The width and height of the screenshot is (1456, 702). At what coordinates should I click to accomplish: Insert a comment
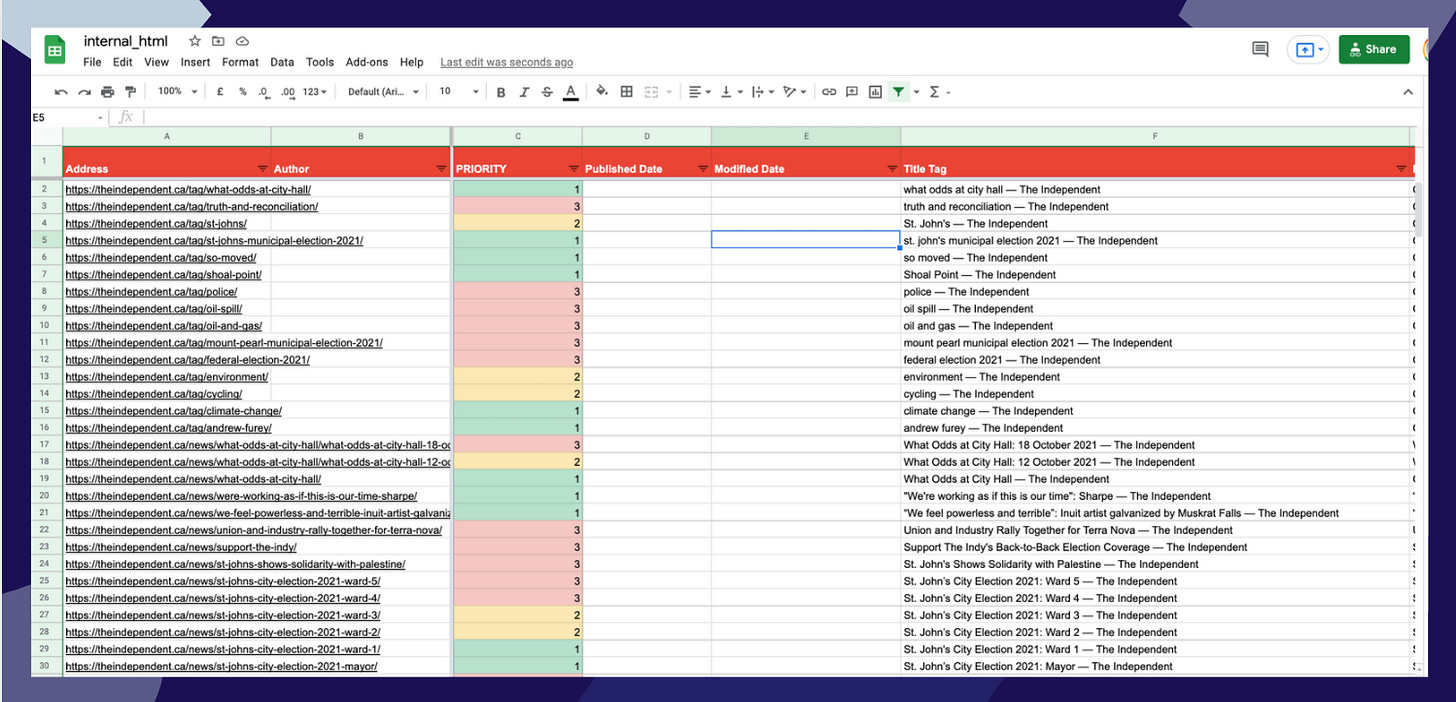tap(852, 92)
